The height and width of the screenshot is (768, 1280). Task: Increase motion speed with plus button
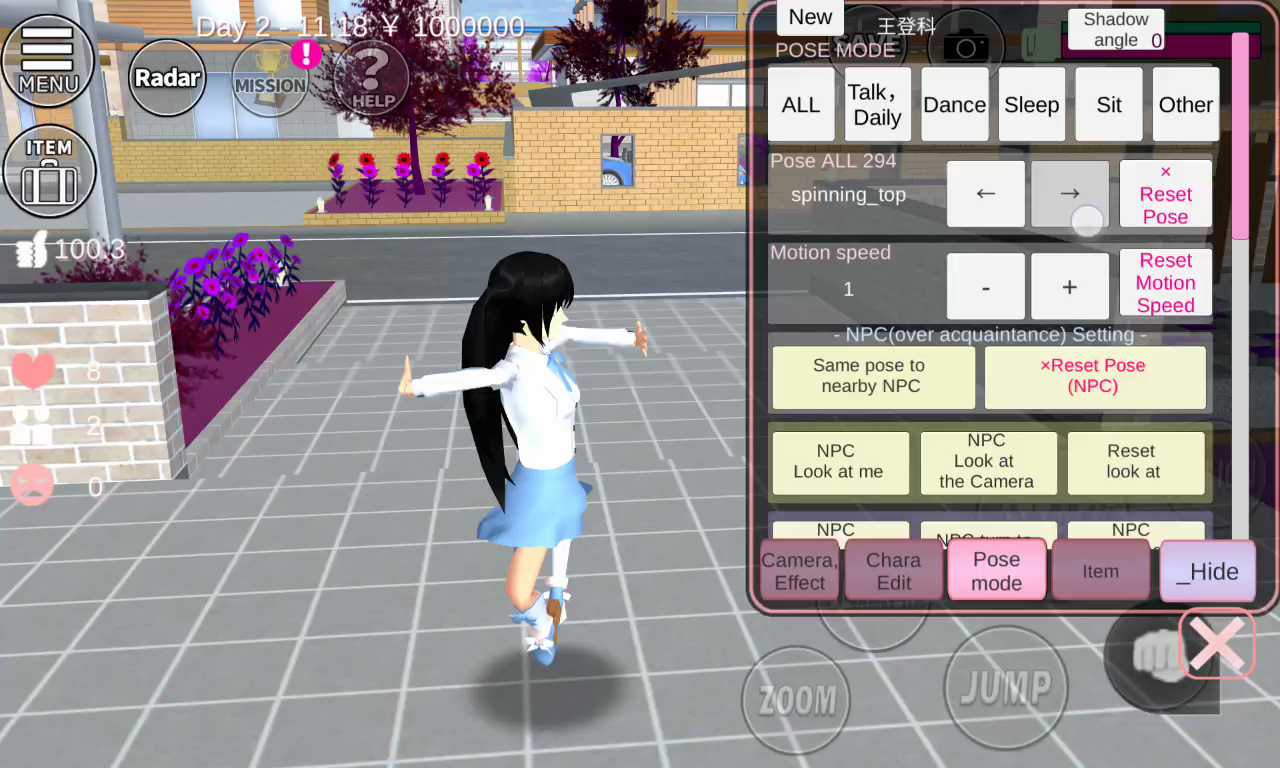[x=1069, y=287]
